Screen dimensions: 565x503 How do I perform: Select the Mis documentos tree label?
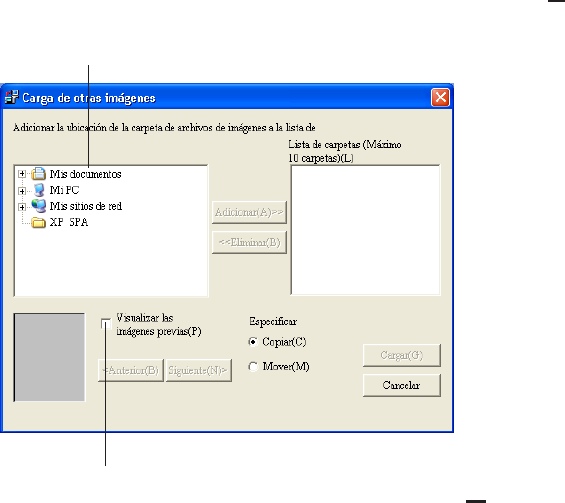[x=85, y=174]
